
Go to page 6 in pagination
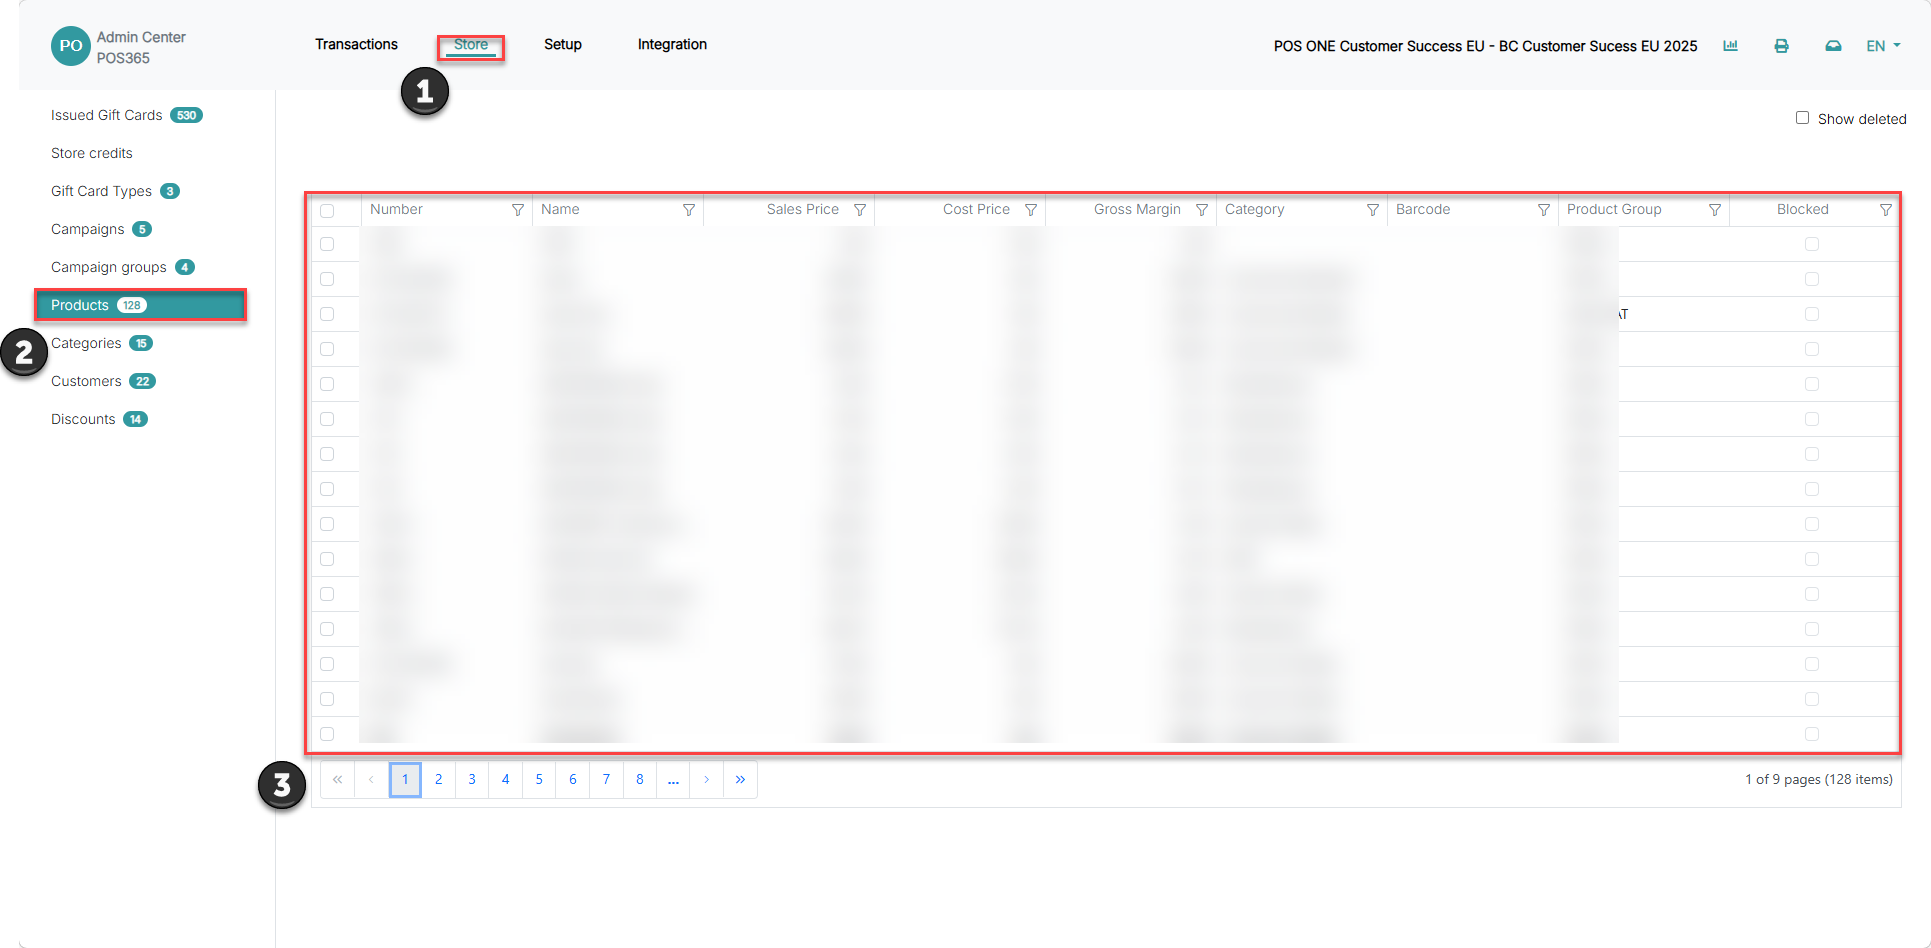point(572,779)
